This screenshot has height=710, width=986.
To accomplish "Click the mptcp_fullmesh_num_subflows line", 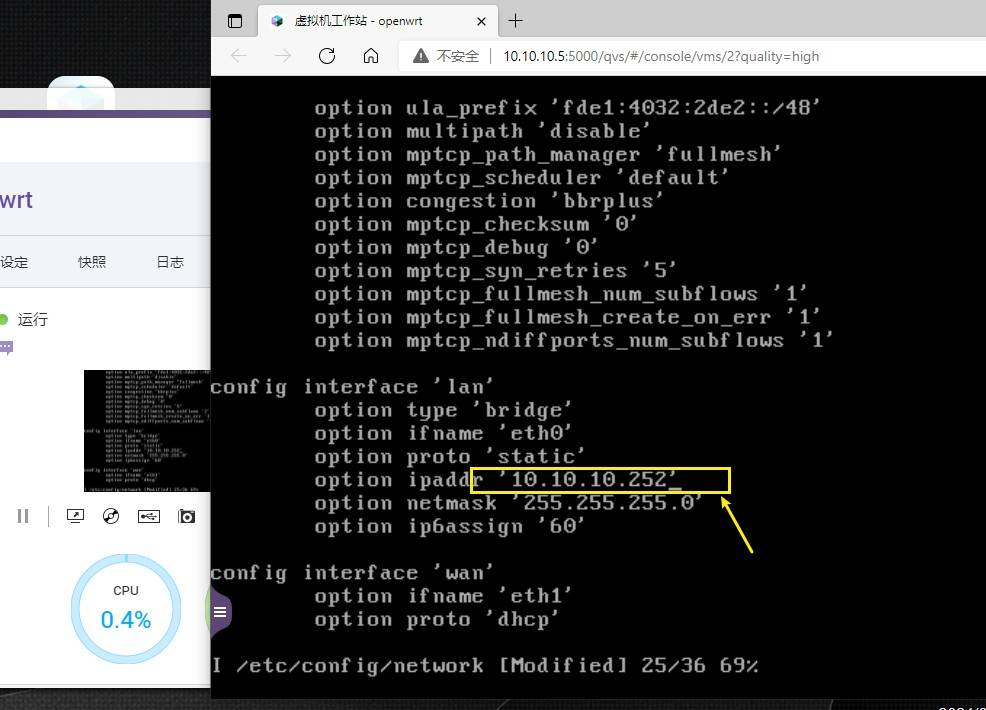I will (x=561, y=294).
